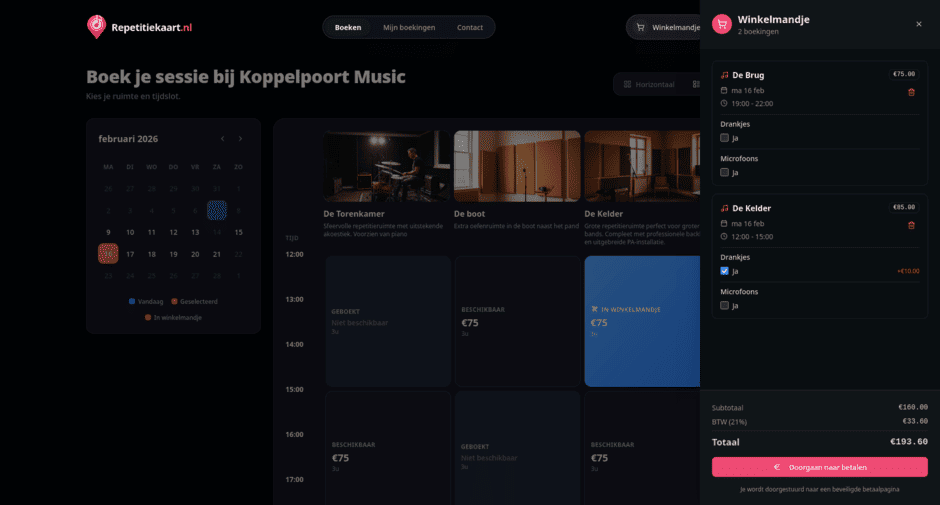940x505 pixels.
Task: Open the Boeken tab
Action: click(x=348, y=28)
